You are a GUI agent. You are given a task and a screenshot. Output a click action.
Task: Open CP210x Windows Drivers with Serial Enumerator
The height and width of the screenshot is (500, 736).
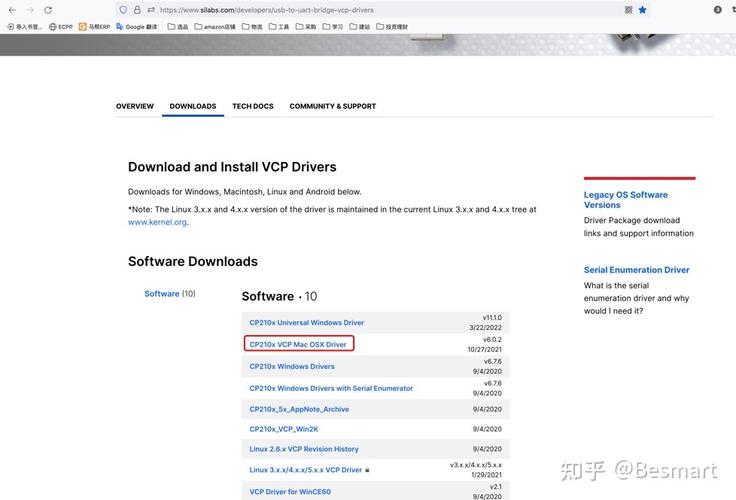pyautogui.click(x=331, y=388)
